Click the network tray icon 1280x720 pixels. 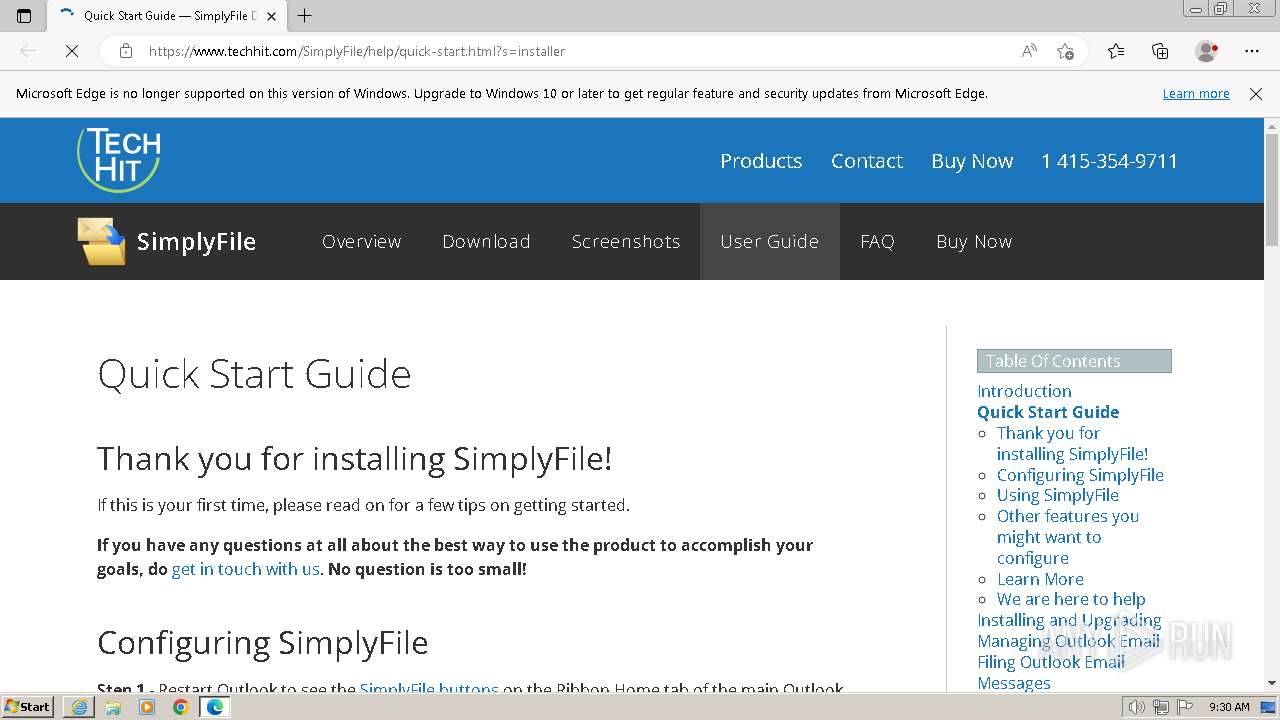coord(1160,707)
